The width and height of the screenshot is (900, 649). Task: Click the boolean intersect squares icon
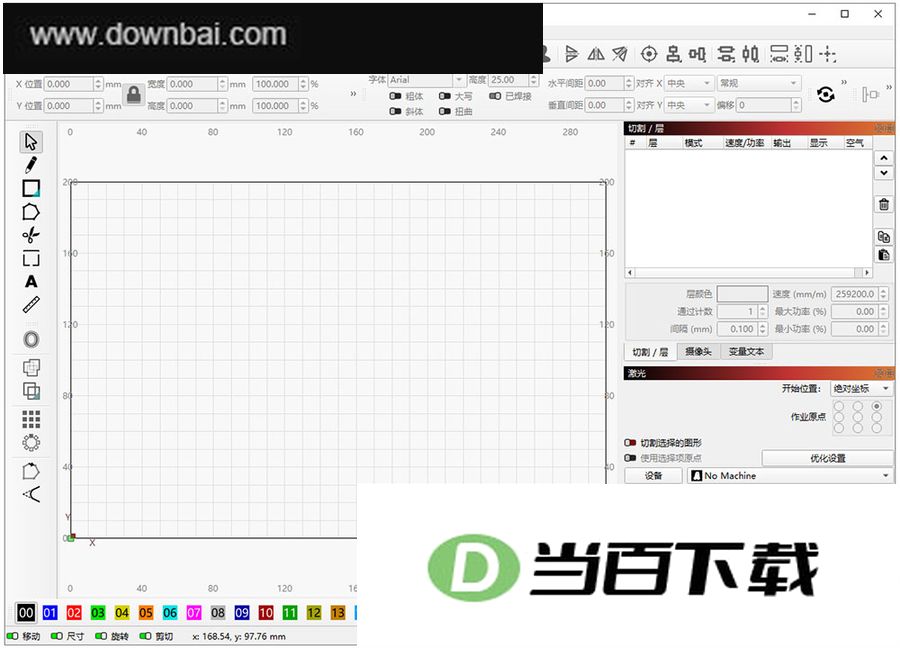(31, 391)
